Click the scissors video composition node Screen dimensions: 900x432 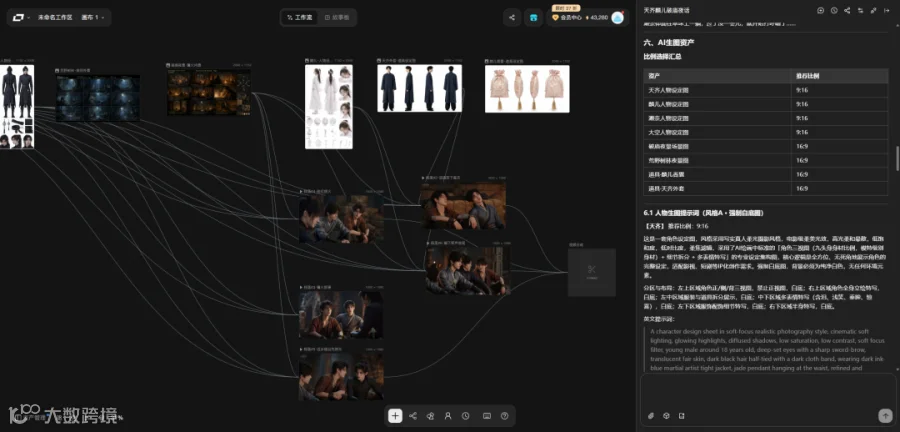tap(592, 272)
